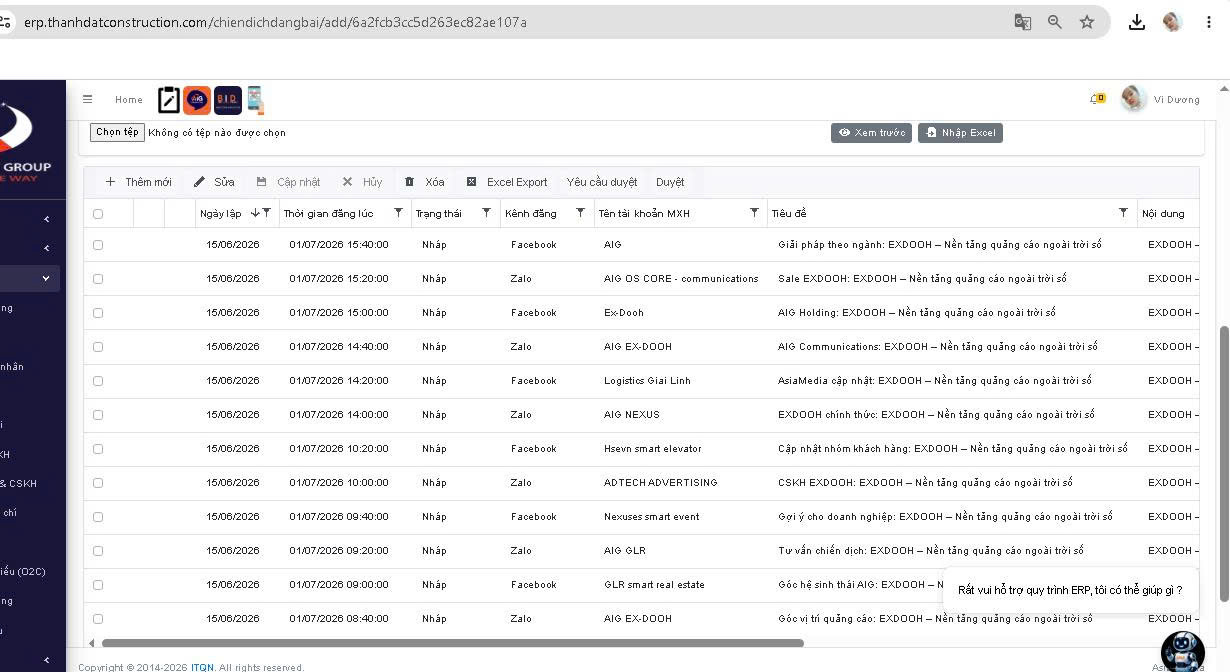Image resolution: width=1230 pixels, height=672 pixels.
Task: Click the Cập nhật toolbar button
Action: (x=288, y=182)
